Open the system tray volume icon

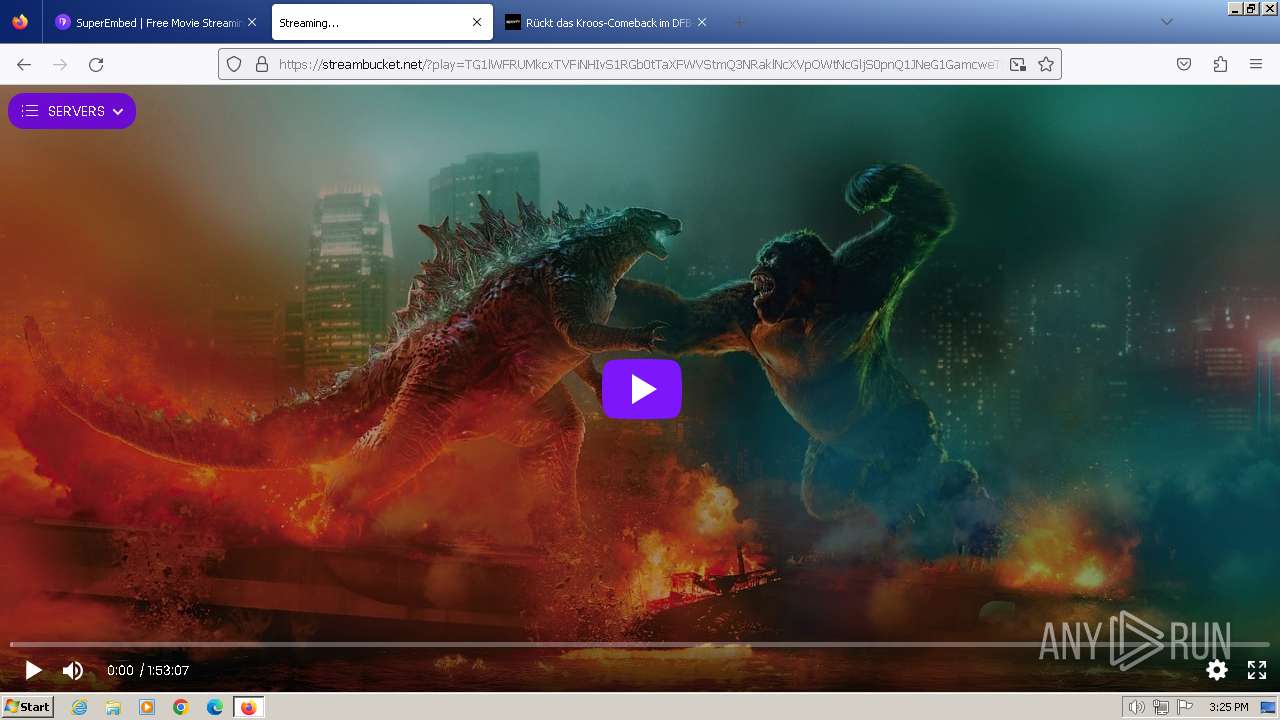[1136, 707]
